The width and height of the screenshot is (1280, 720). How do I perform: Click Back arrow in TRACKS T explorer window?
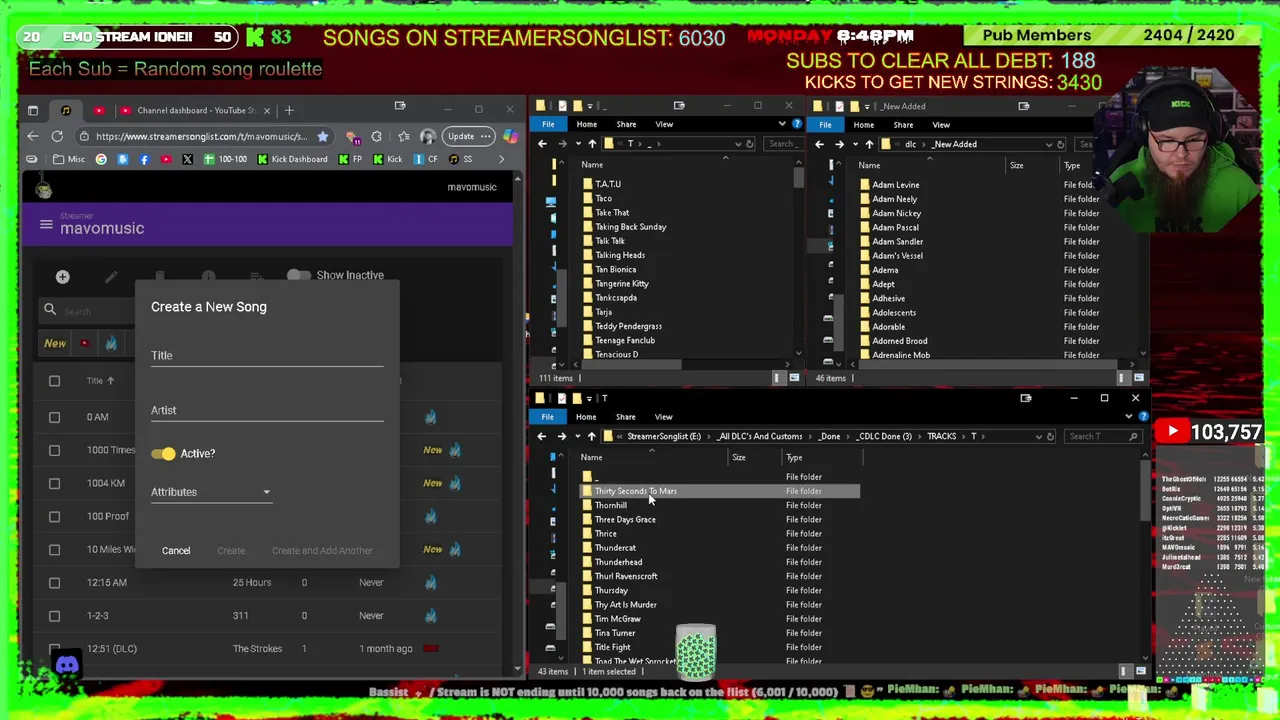click(541, 436)
